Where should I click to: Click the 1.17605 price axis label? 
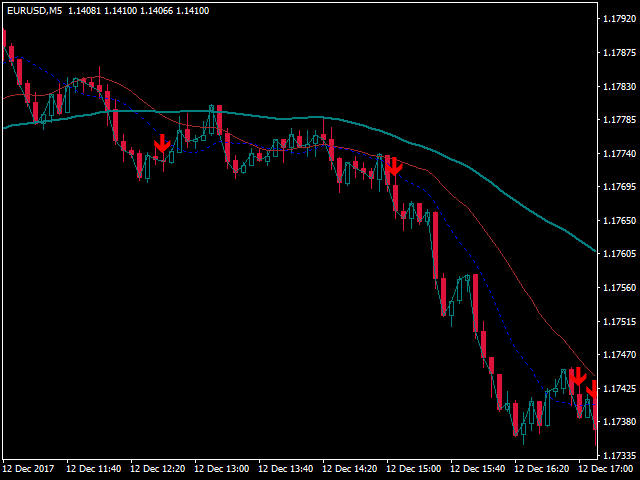[x=620, y=254]
